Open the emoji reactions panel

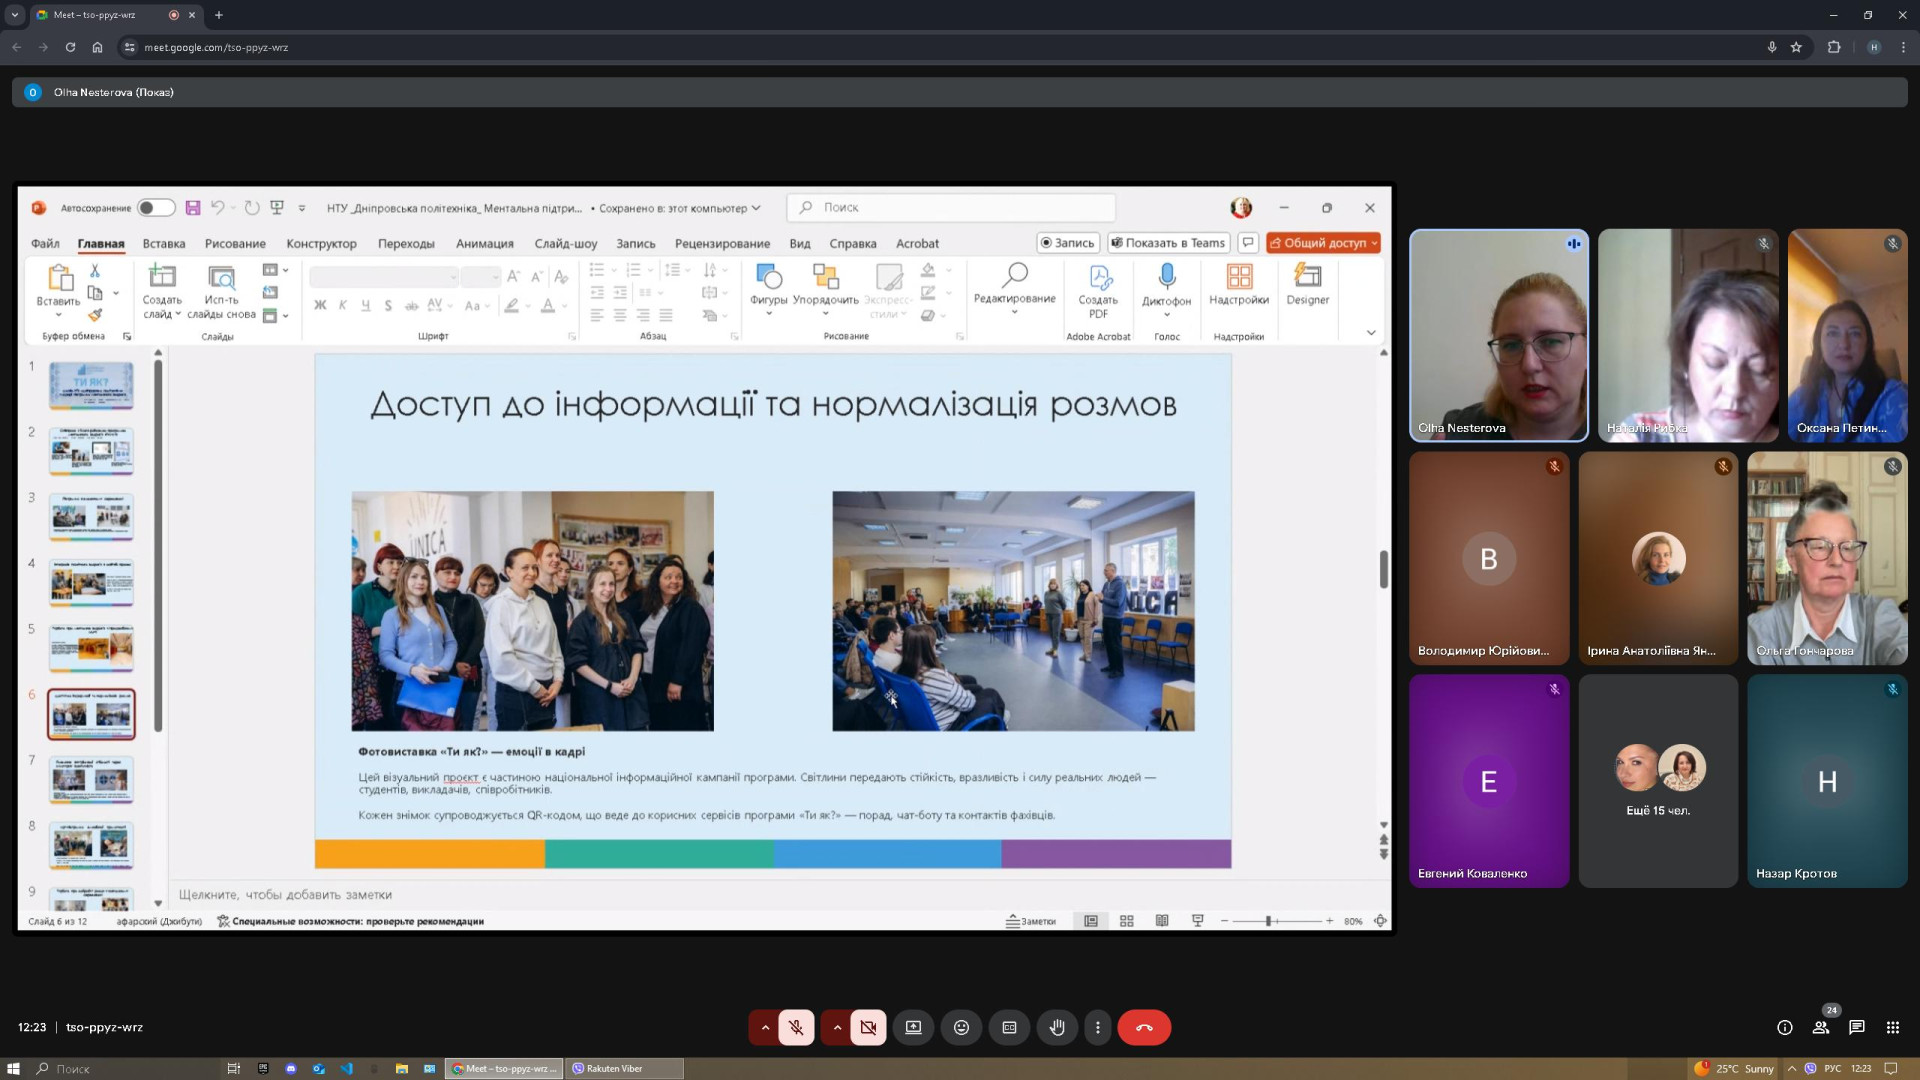click(x=961, y=1027)
